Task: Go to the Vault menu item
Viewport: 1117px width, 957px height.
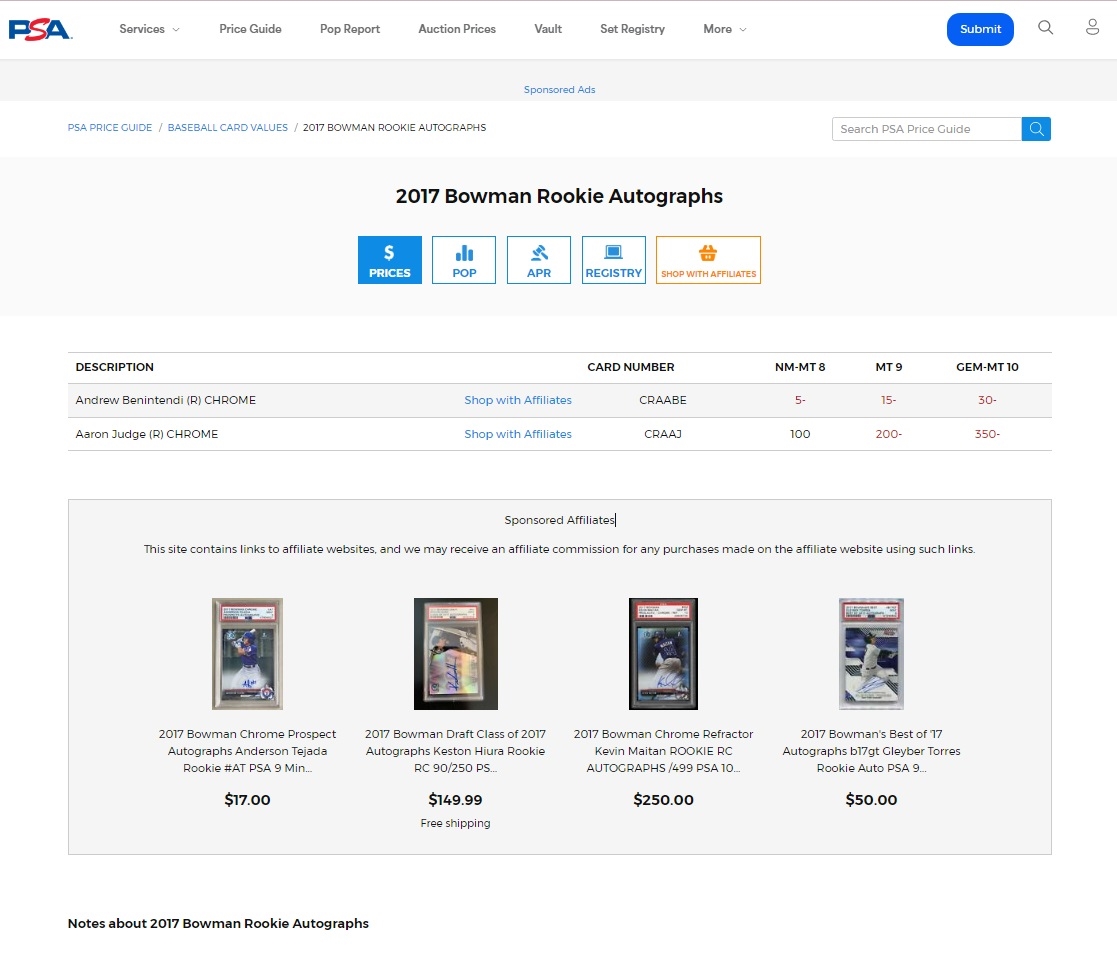Action: (x=548, y=29)
